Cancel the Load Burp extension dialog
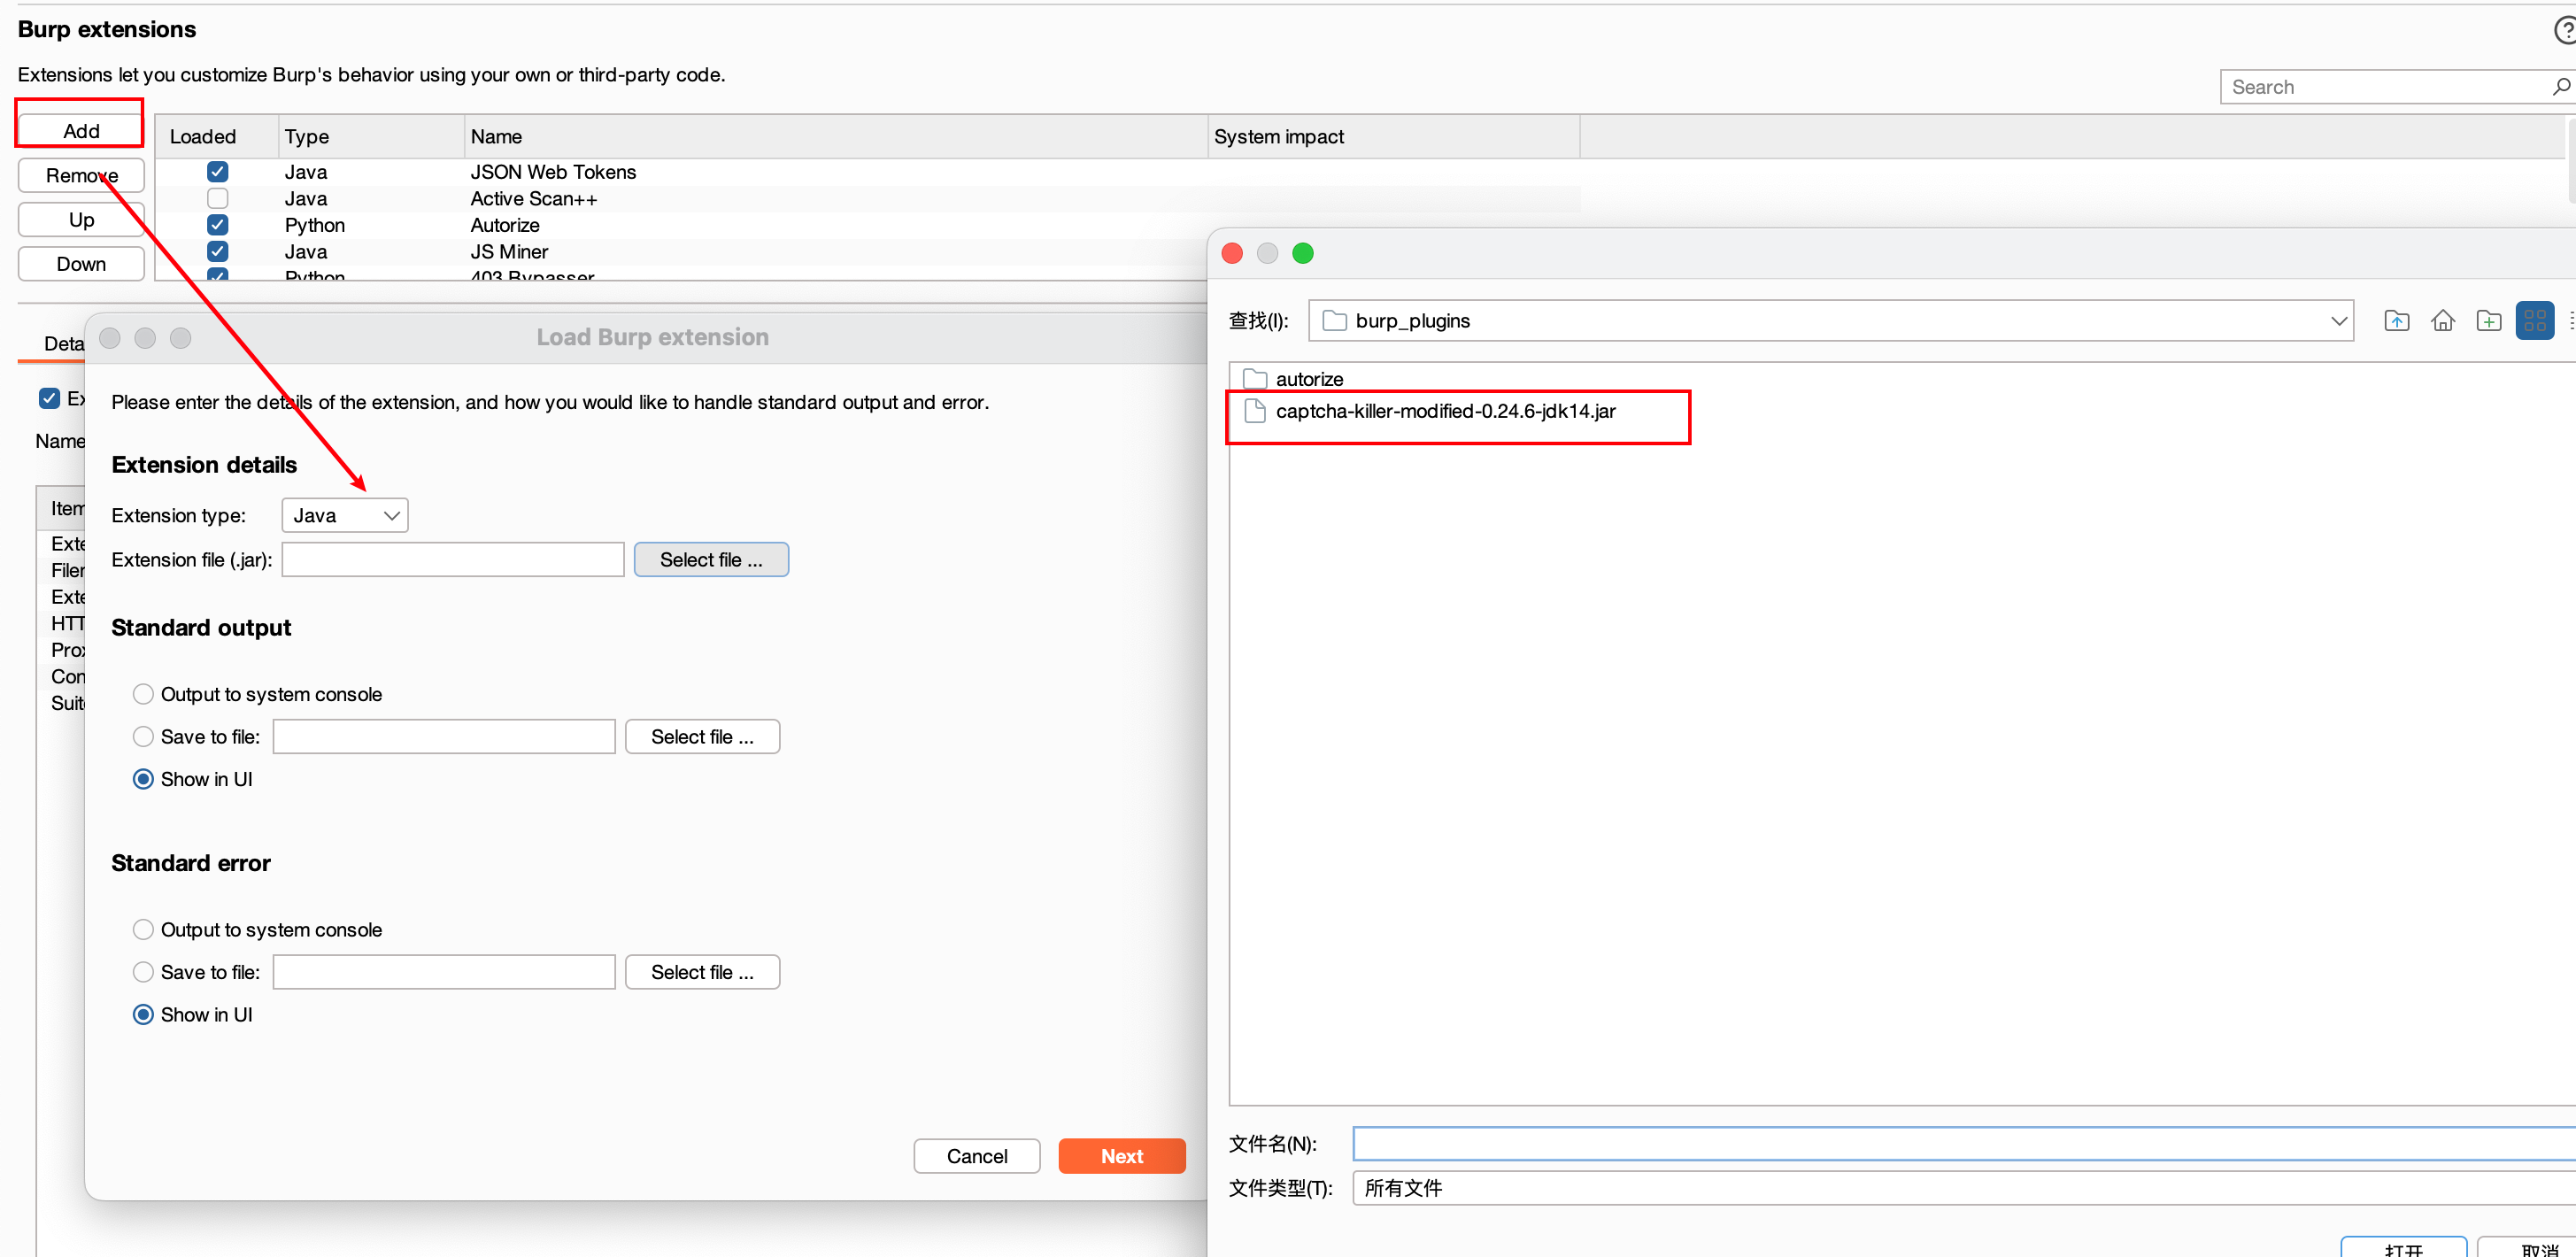Image resolution: width=2576 pixels, height=1257 pixels. [977, 1157]
